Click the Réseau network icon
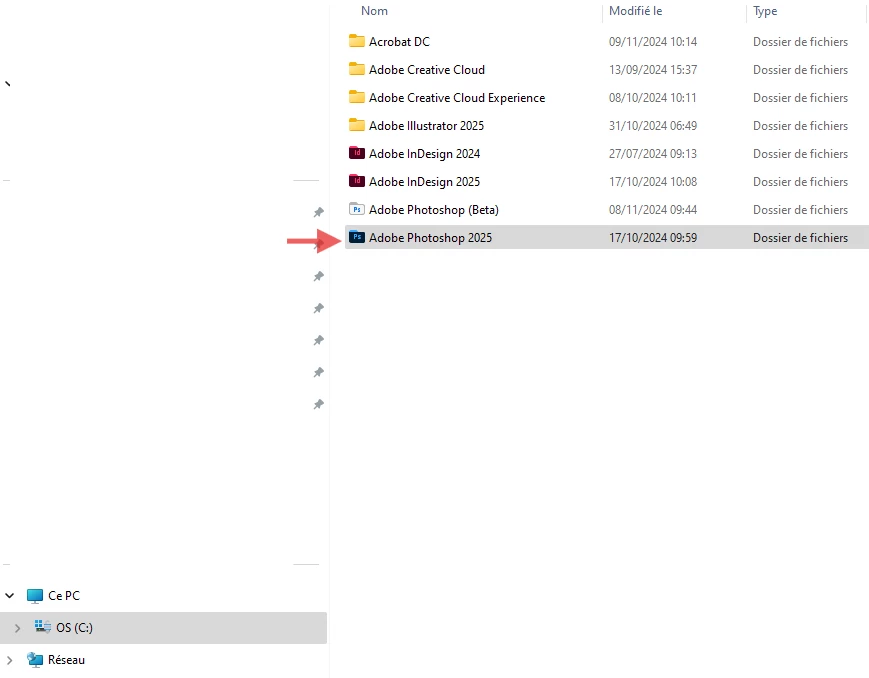The width and height of the screenshot is (869, 678). [34, 660]
